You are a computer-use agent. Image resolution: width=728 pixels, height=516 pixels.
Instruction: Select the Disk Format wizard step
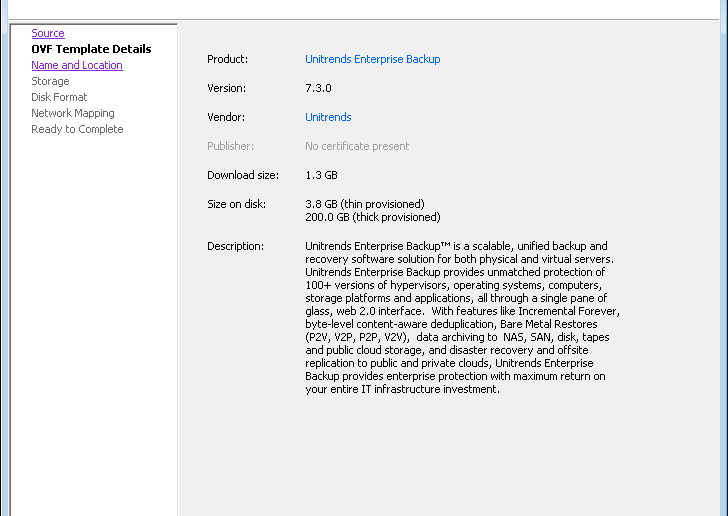click(59, 97)
